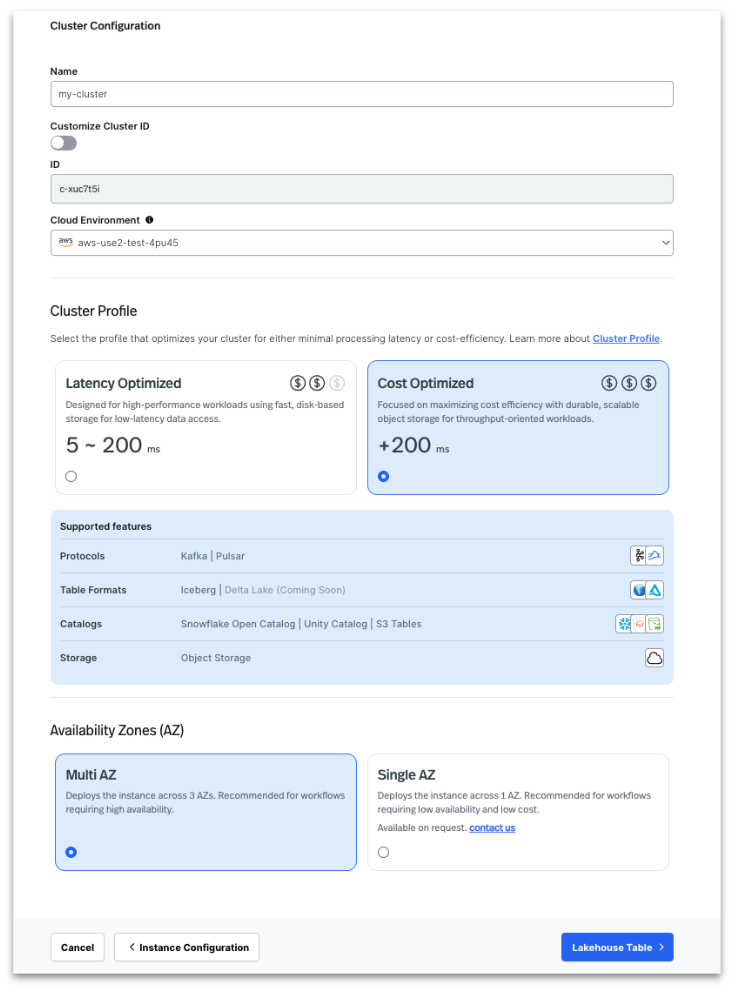Click the Cost Optimized card title
Screen dimensions: 736x994
coord(425,383)
